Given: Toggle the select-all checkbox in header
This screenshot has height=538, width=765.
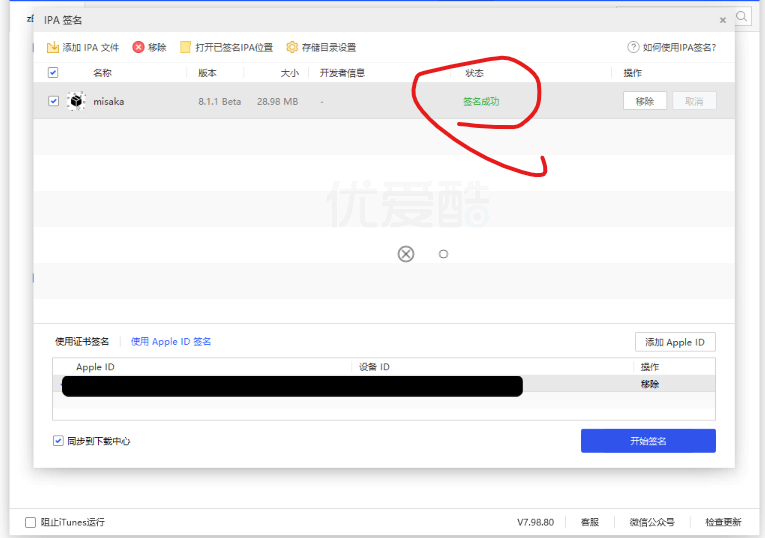Looking at the screenshot, I should 53,73.
